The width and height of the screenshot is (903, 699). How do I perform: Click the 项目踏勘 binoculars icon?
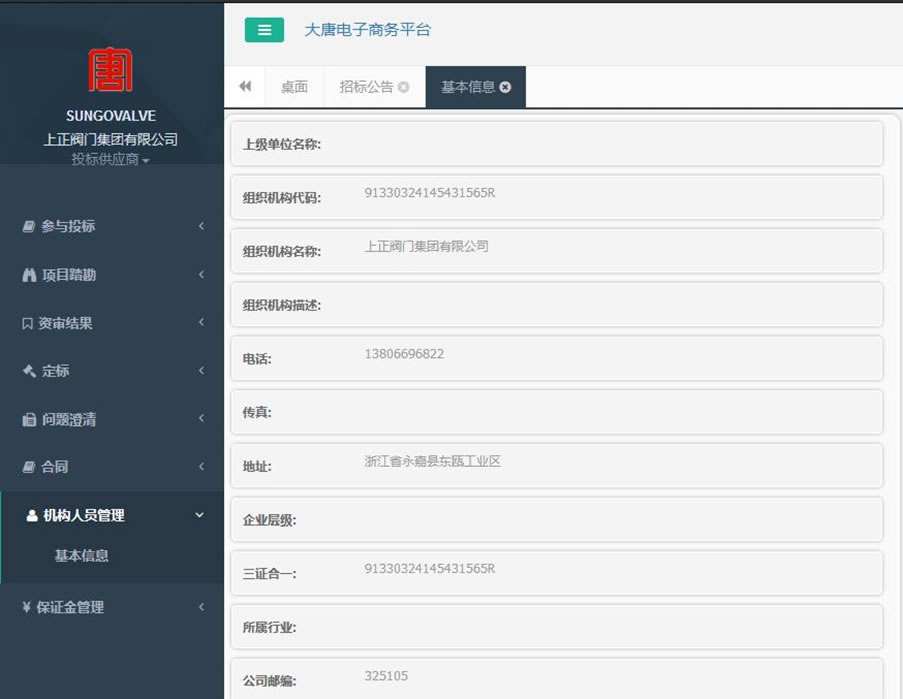pos(28,275)
